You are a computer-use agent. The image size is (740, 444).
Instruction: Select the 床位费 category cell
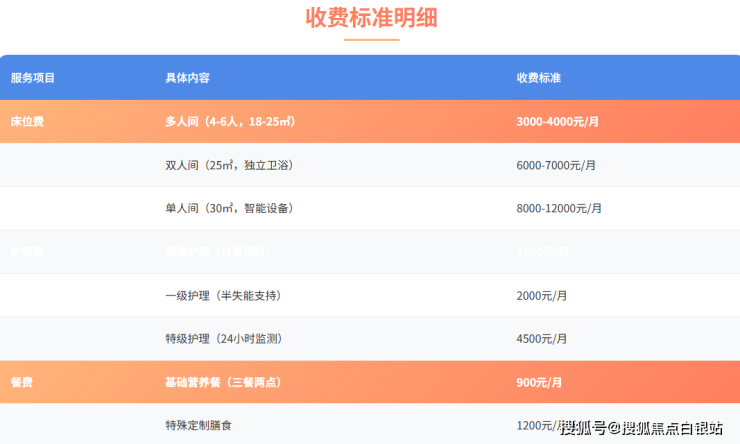click(27, 122)
